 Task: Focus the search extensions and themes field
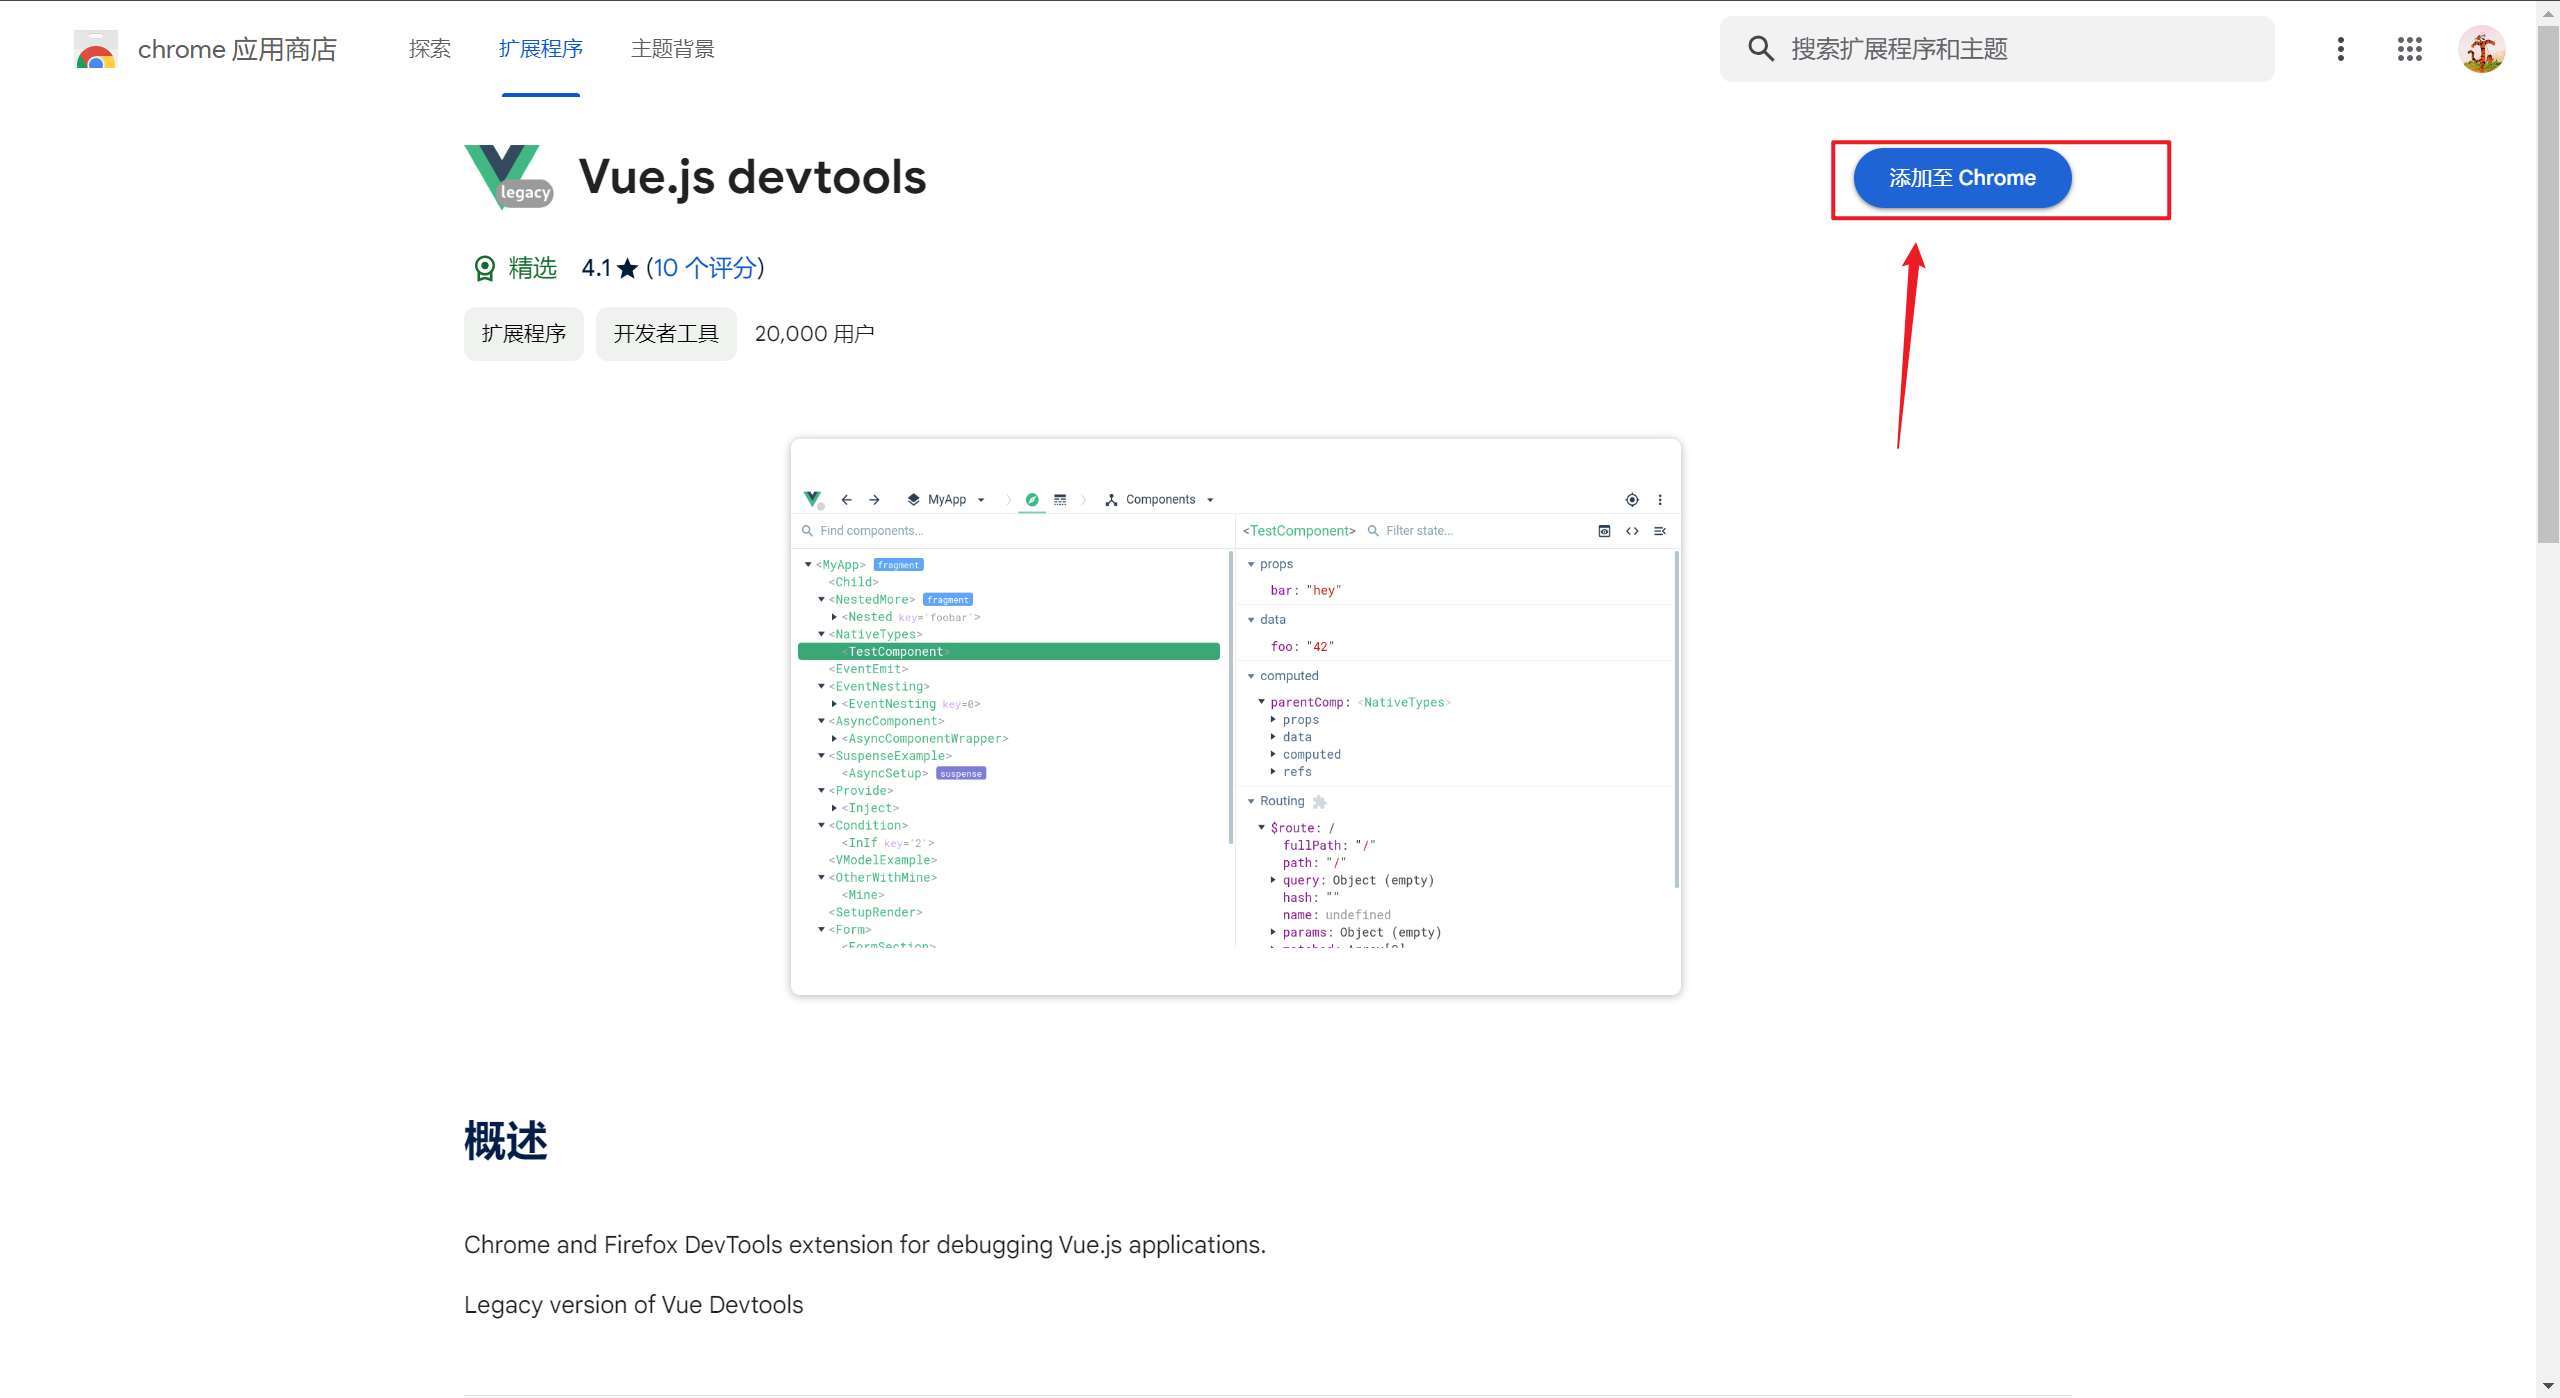point(1996,49)
